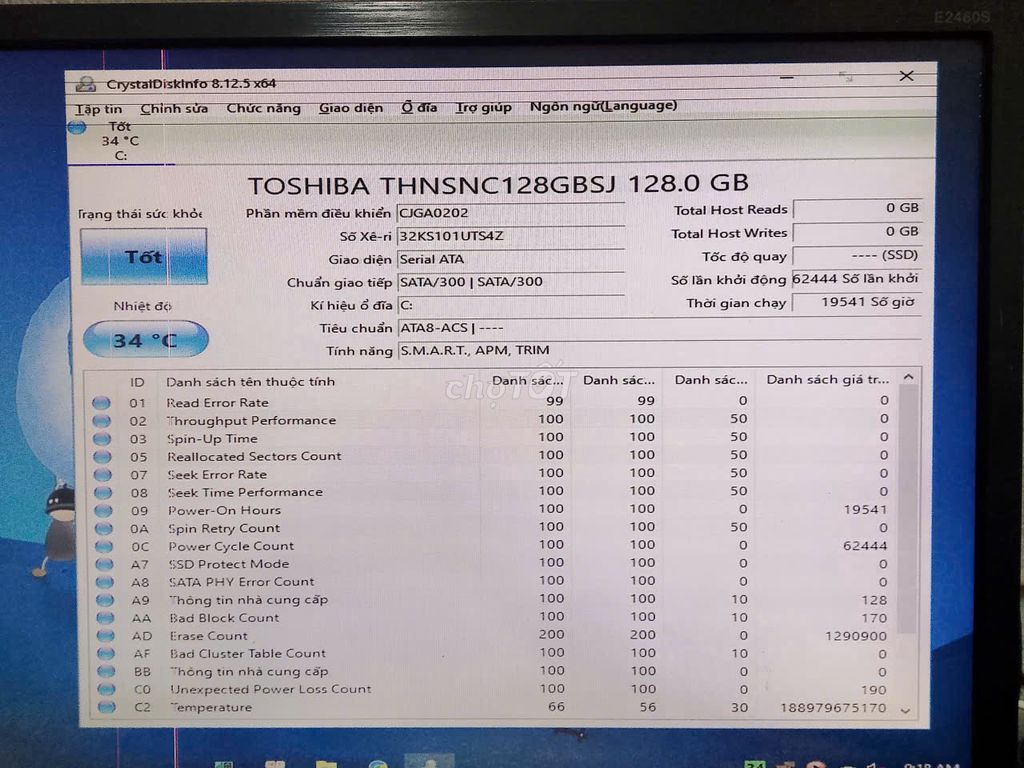Screen dimensions: 1024x768
Task: Click the Tốt health status button
Action: (x=144, y=257)
